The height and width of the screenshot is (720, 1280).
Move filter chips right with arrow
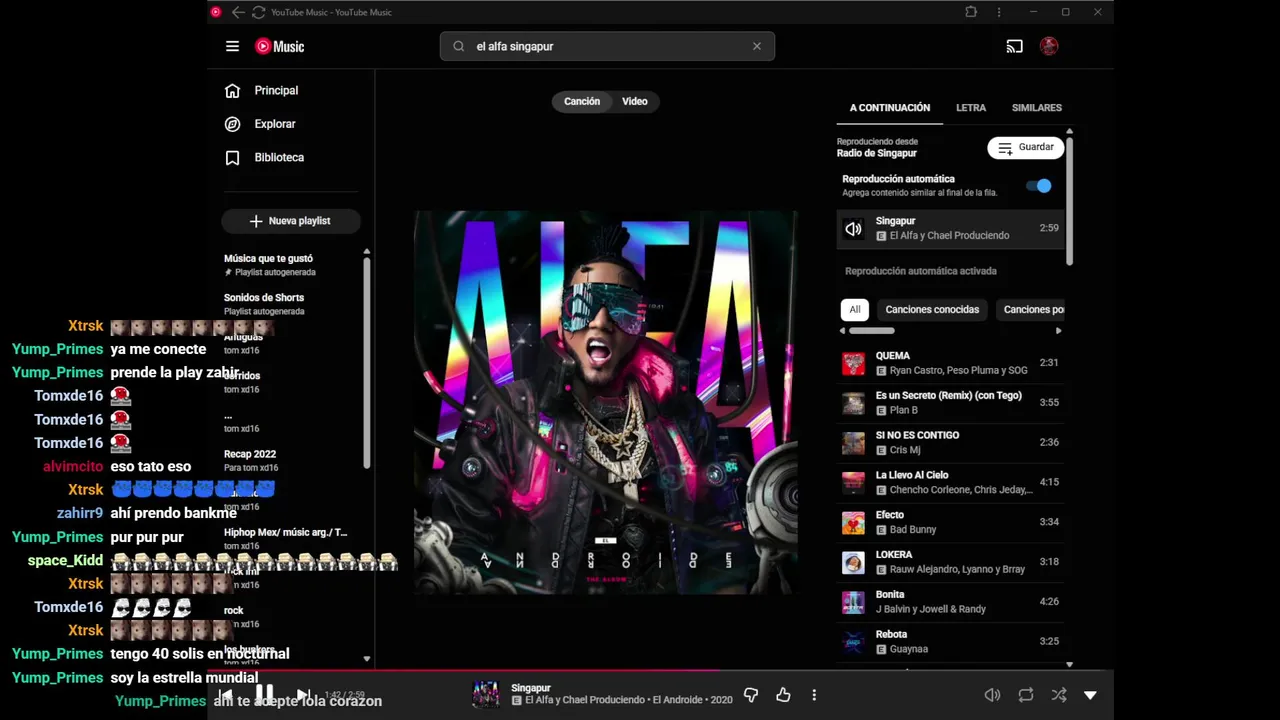(x=1058, y=331)
